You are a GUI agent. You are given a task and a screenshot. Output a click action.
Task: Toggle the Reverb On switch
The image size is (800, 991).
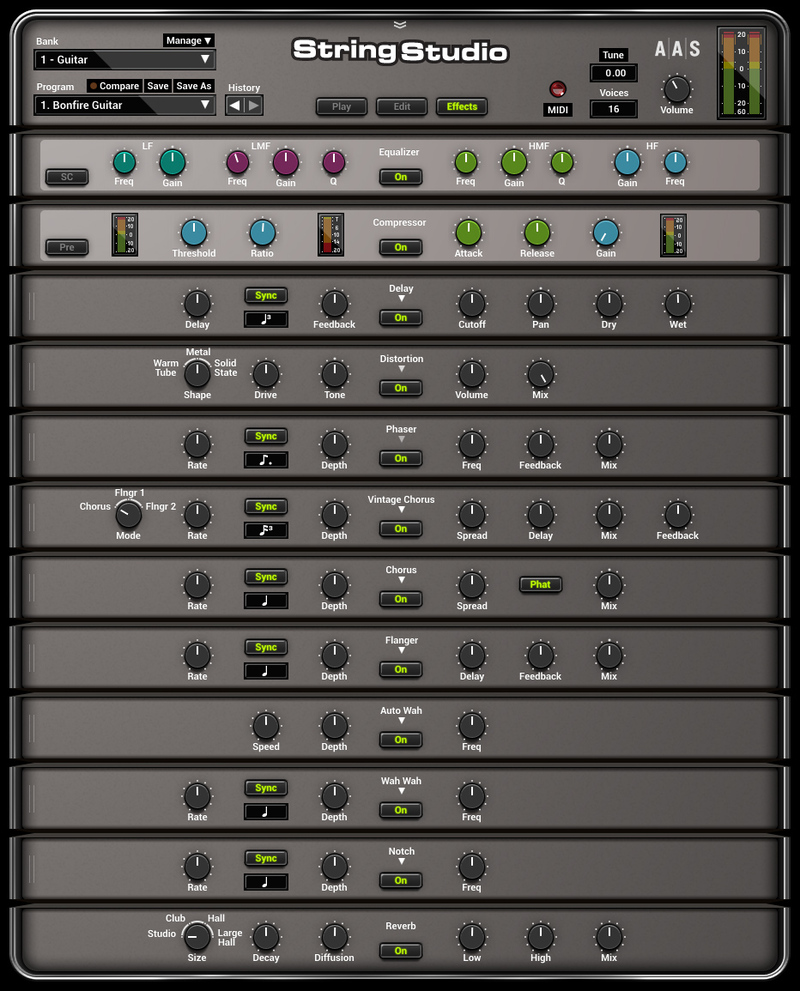coord(401,951)
